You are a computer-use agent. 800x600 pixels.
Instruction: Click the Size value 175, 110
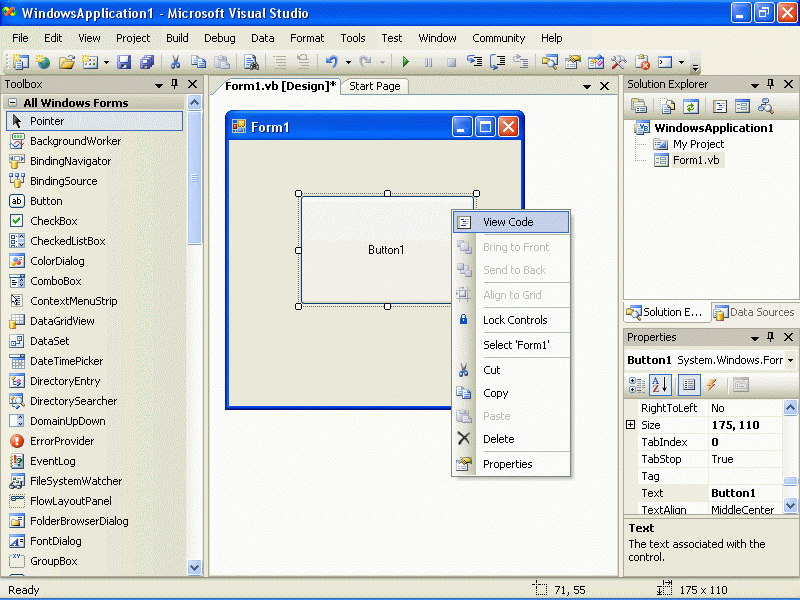pos(745,424)
